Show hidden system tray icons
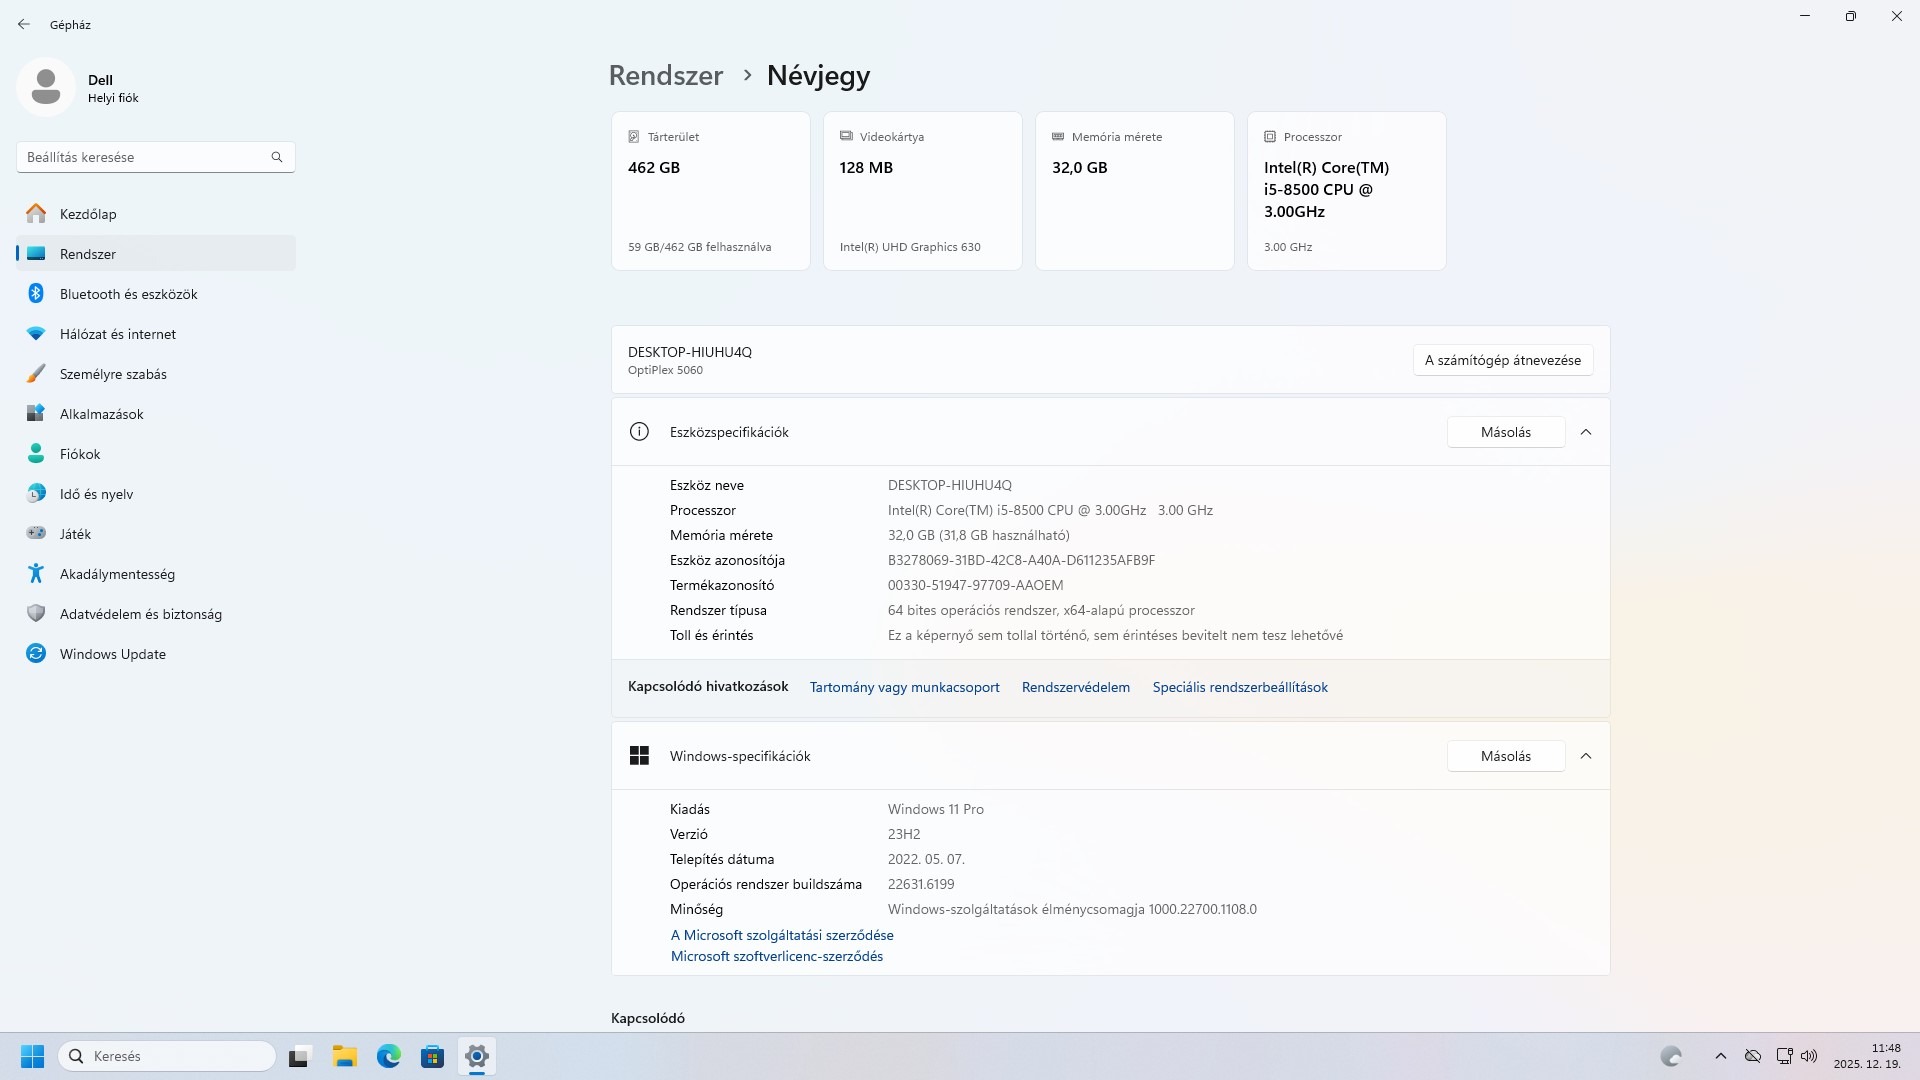The width and height of the screenshot is (1920, 1080). (x=1720, y=1056)
